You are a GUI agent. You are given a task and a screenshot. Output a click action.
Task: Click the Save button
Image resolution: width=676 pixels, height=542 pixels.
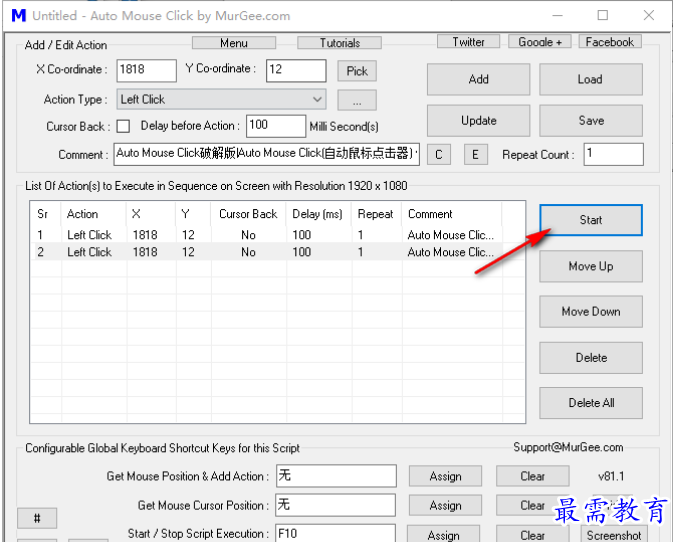591,121
